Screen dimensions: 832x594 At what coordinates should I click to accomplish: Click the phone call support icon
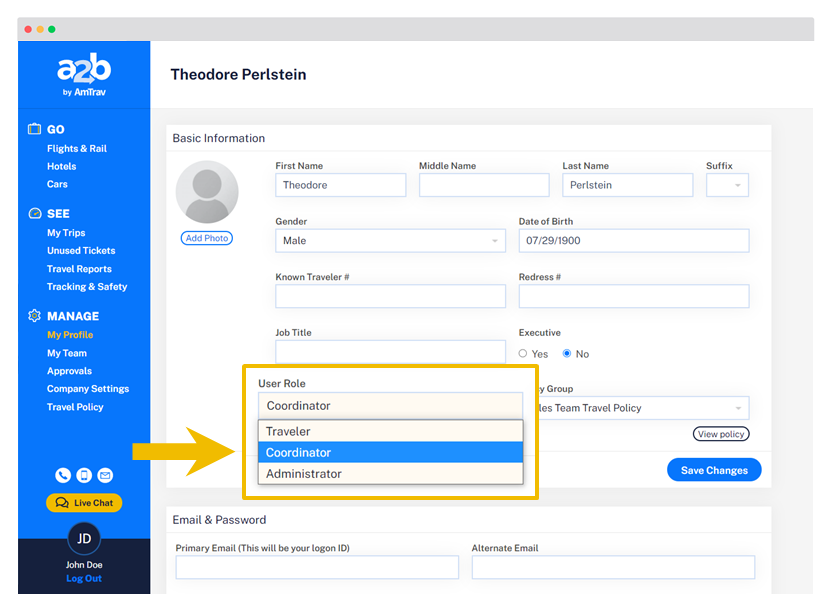(63, 476)
